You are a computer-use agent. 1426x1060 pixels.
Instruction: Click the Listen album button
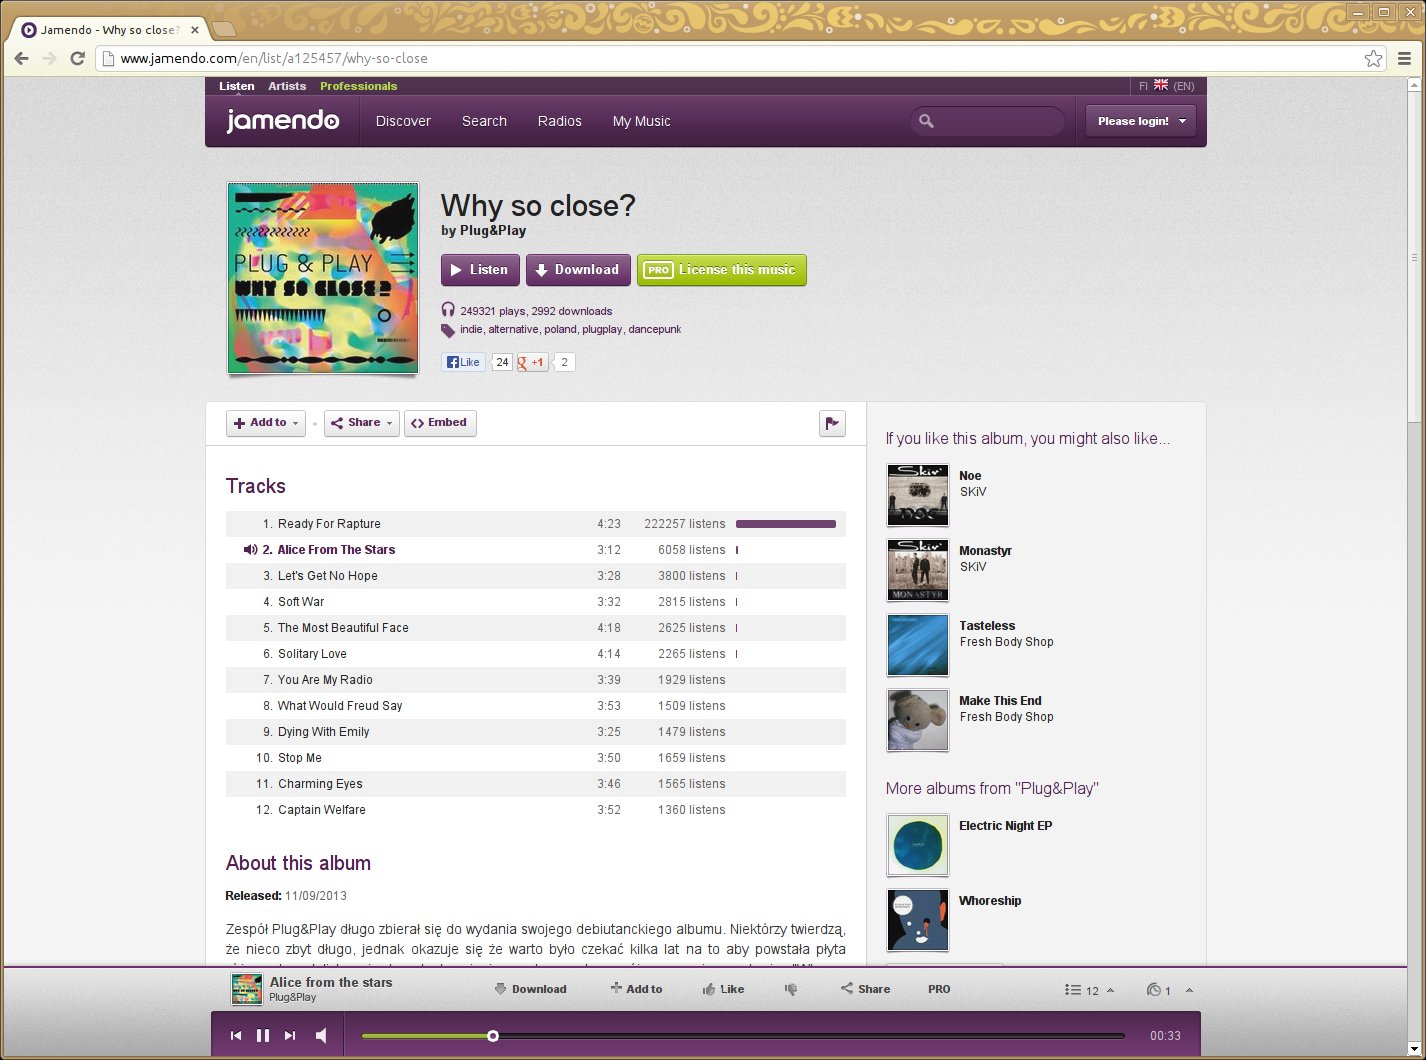point(481,270)
